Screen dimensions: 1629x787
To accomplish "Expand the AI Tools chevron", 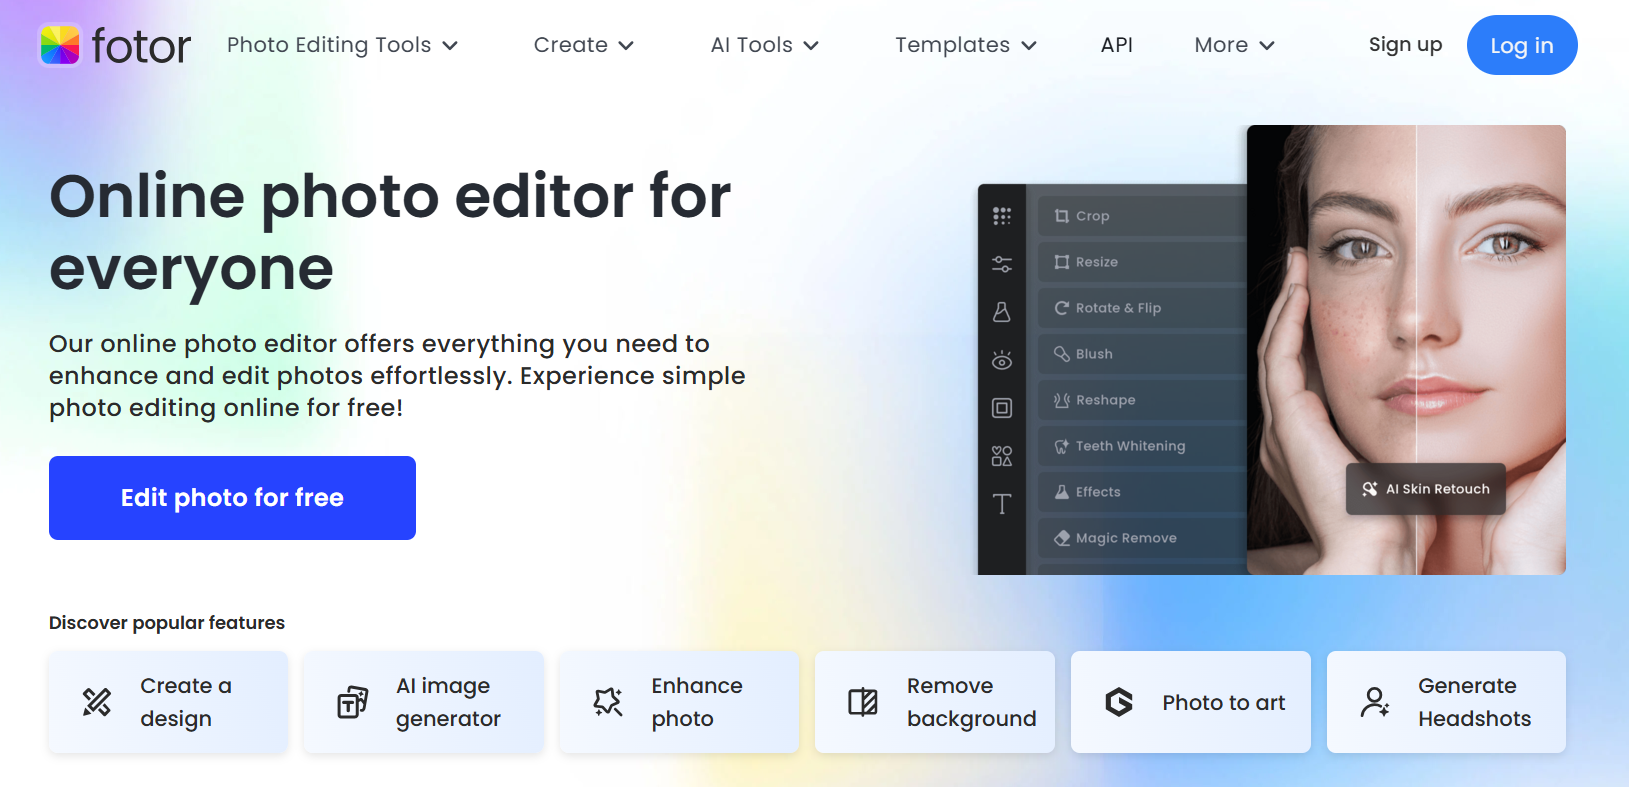I will [811, 46].
